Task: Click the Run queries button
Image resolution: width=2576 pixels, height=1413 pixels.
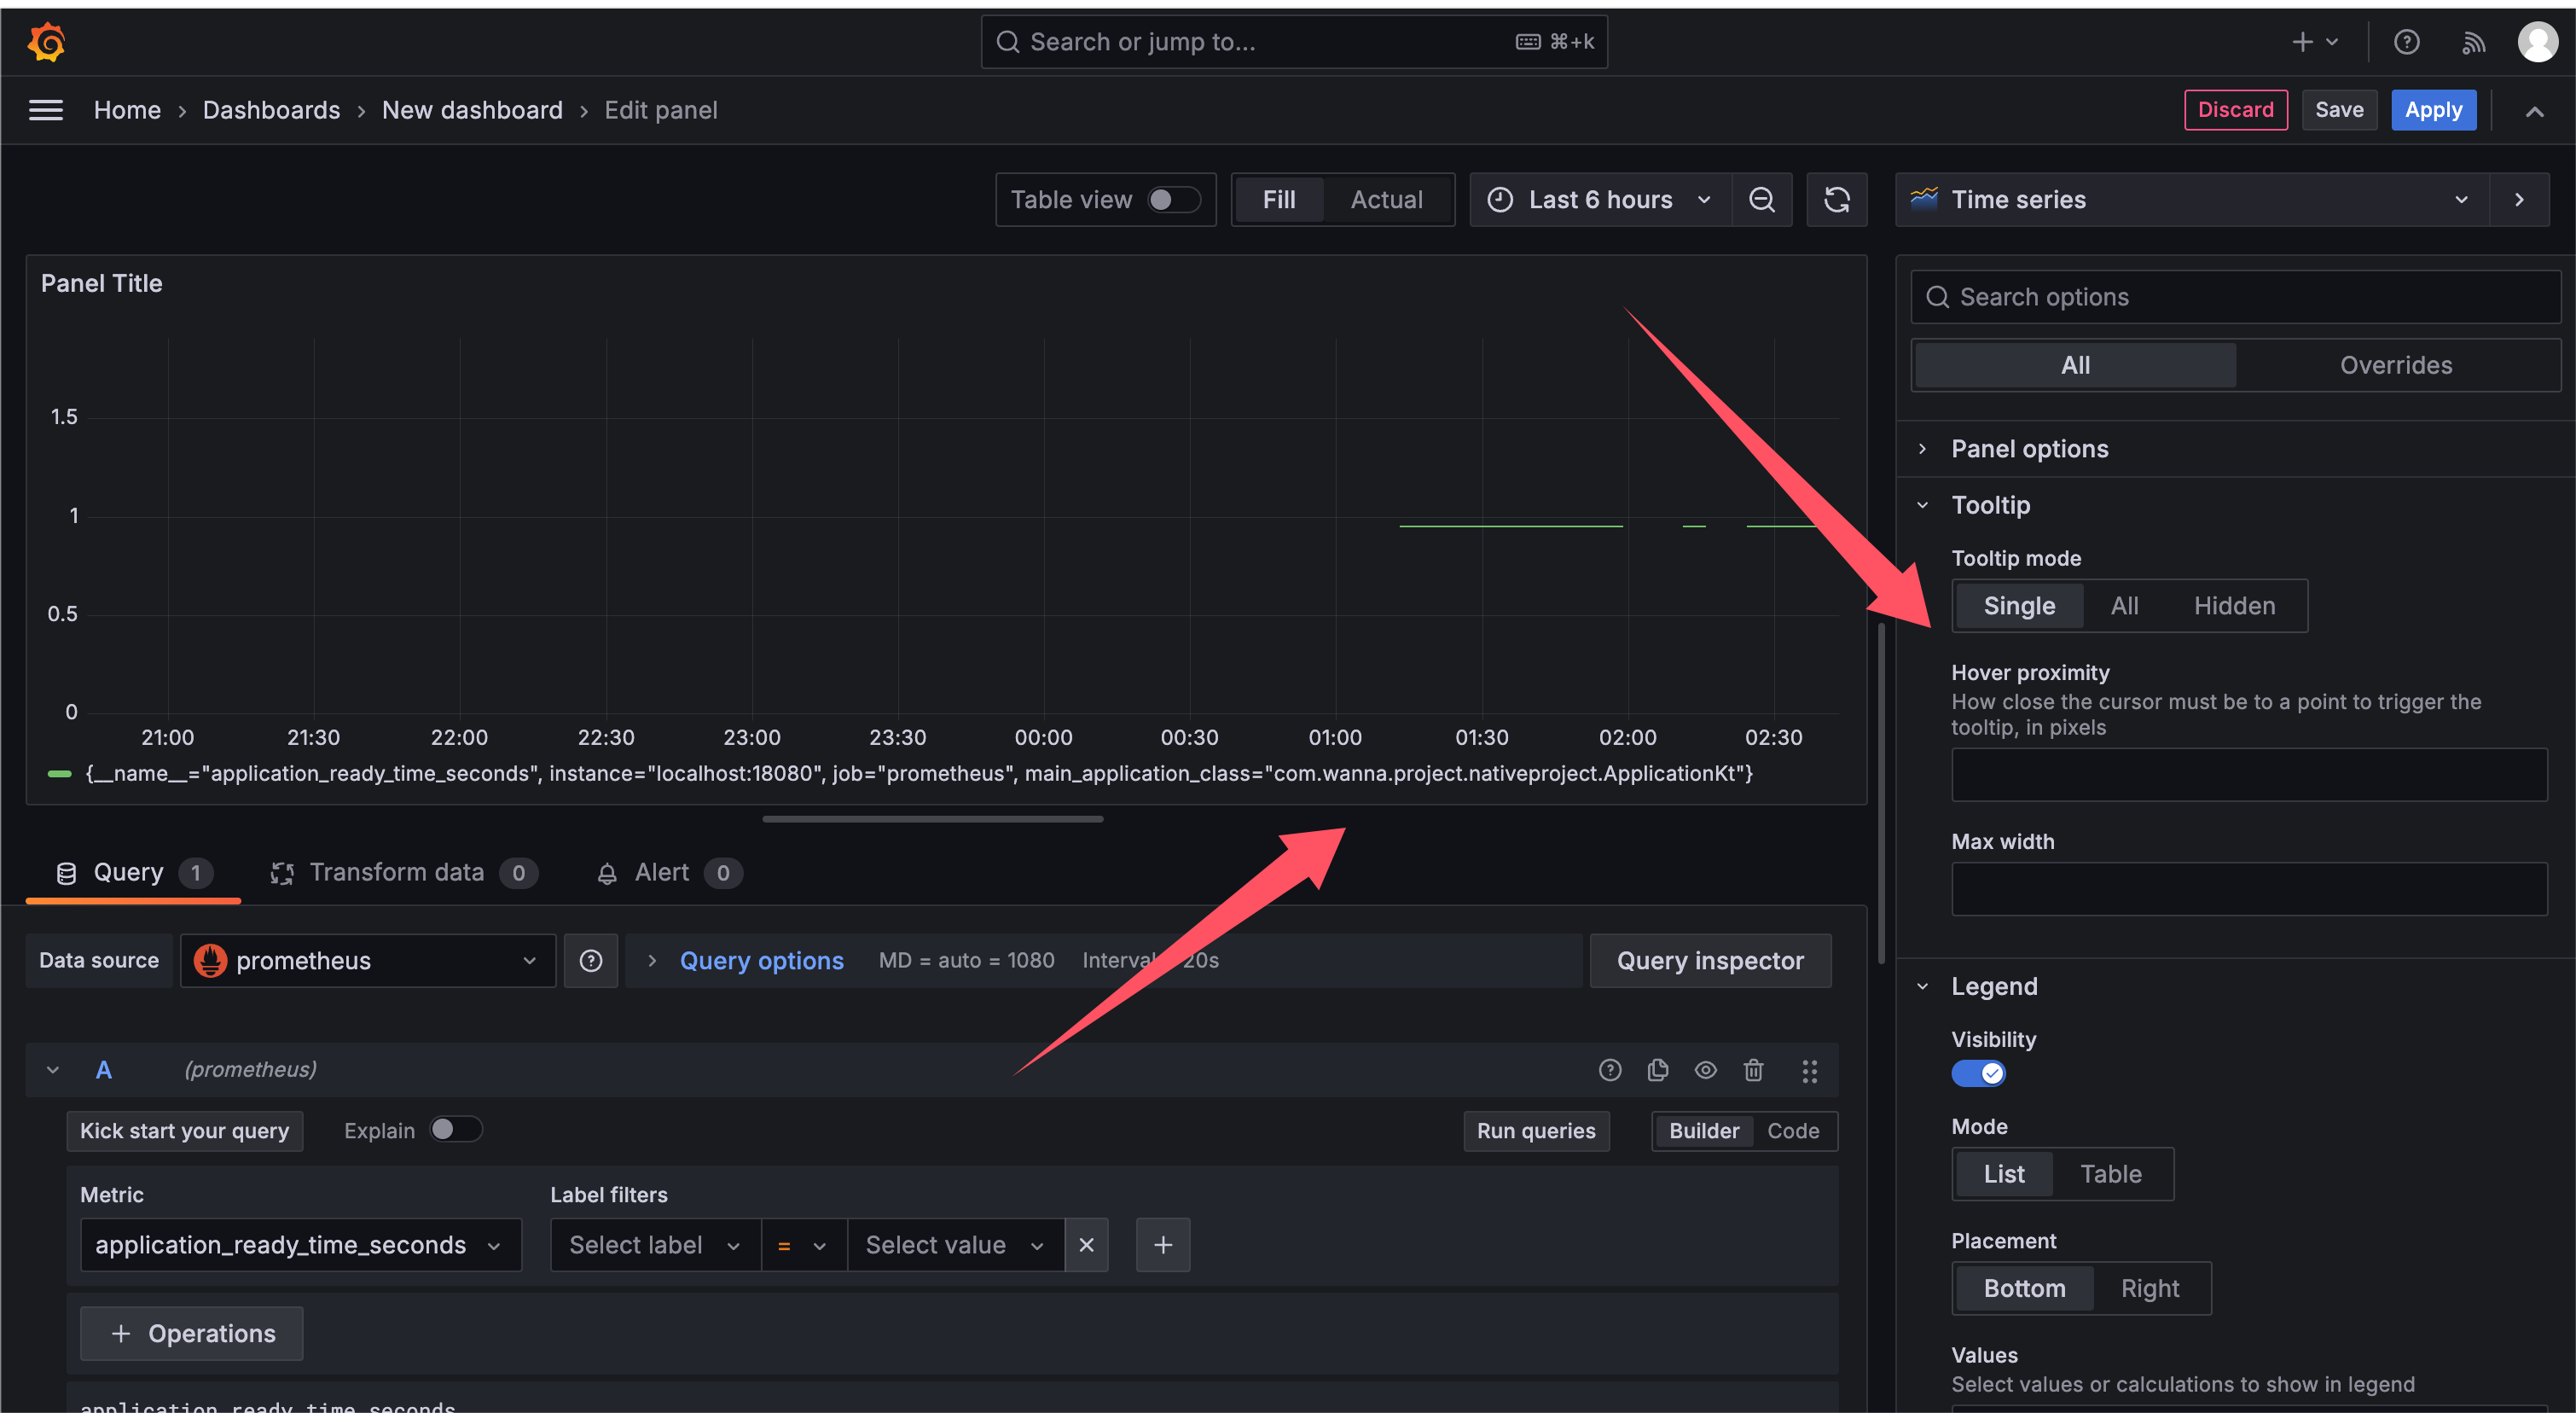Action: (1536, 1131)
